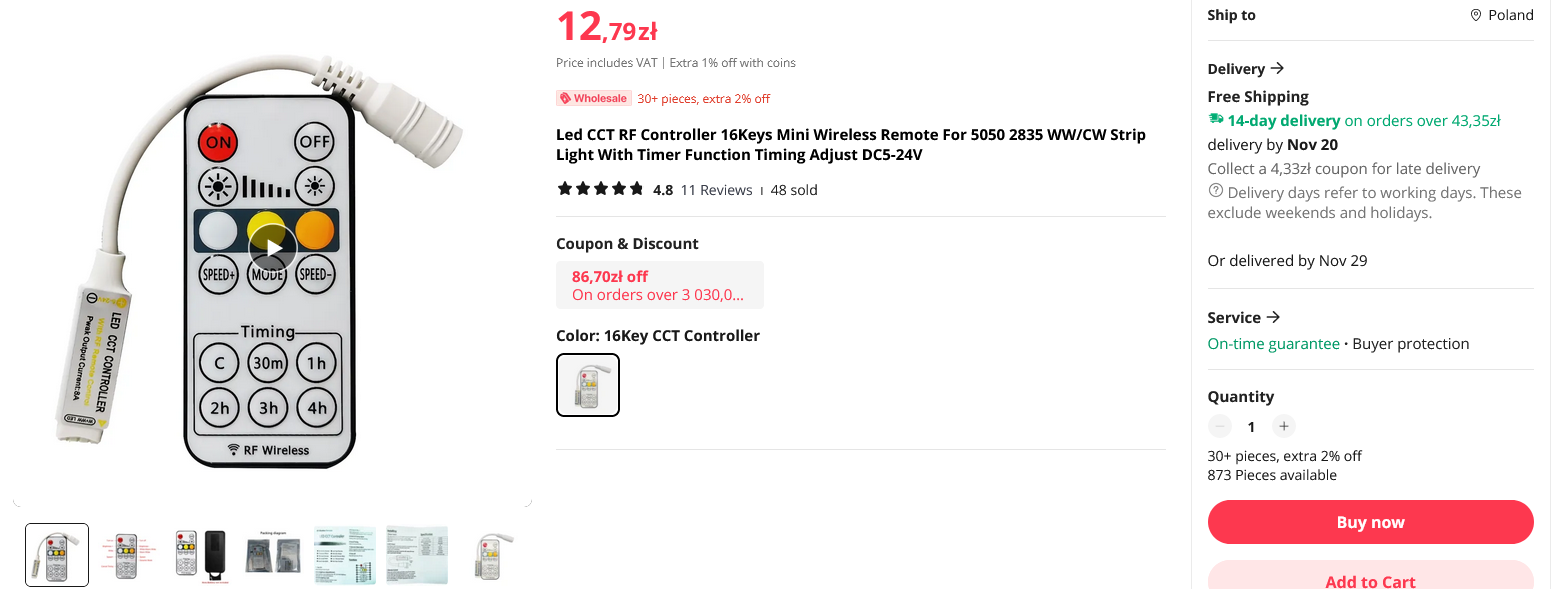Click the Delivery arrow icon
This screenshot has height=589, width=1553.
click(1277, 69)
